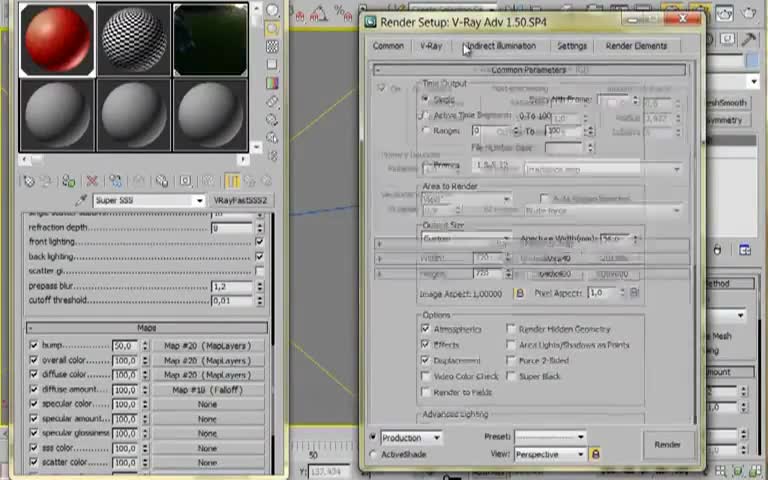Click the object color swatch in command panel
The height and width of the screenshot is (480, 768).
(751, 61)
